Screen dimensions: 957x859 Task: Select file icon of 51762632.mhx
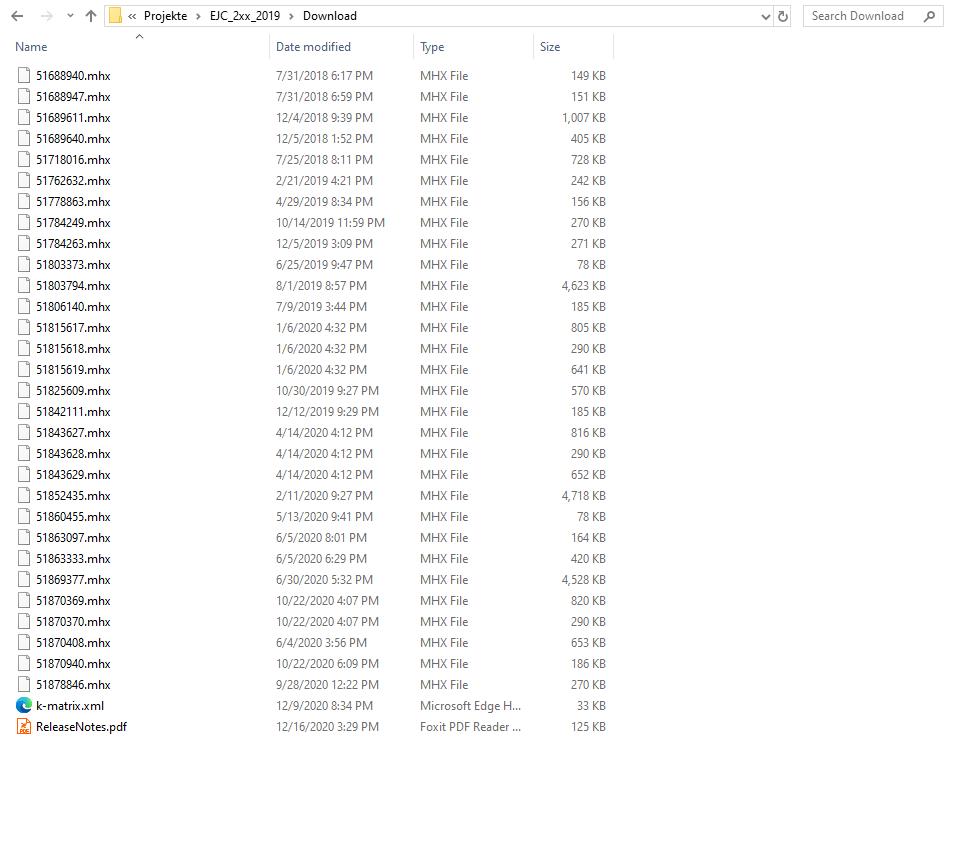coord(24,181)
